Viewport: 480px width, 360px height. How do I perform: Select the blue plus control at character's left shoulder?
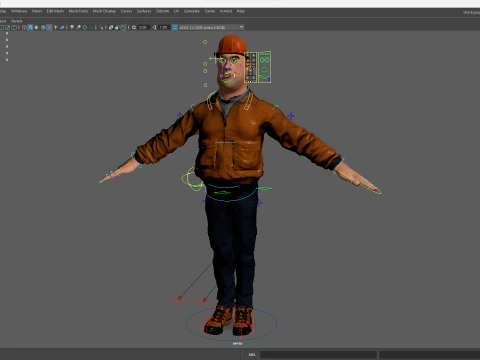point(291,116)
